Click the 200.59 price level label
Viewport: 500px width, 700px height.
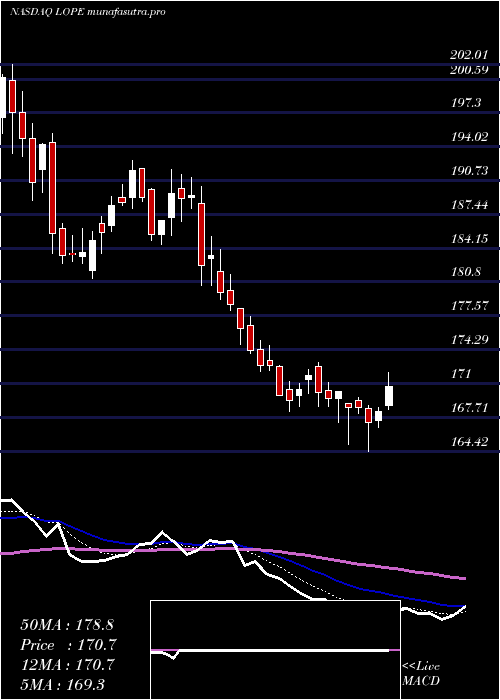click(x=469, y=69)
